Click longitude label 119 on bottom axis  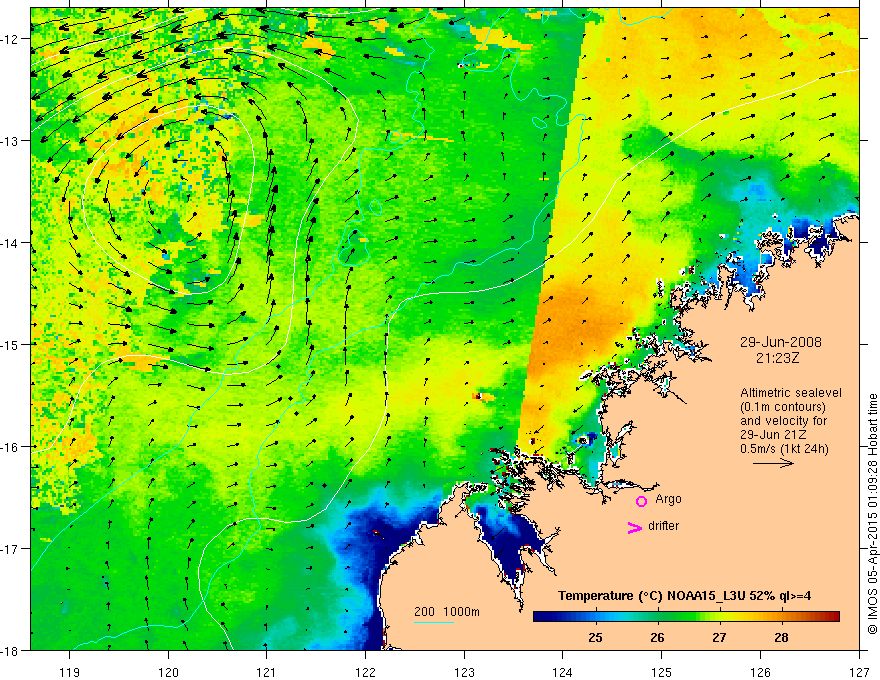click(70, 672)
